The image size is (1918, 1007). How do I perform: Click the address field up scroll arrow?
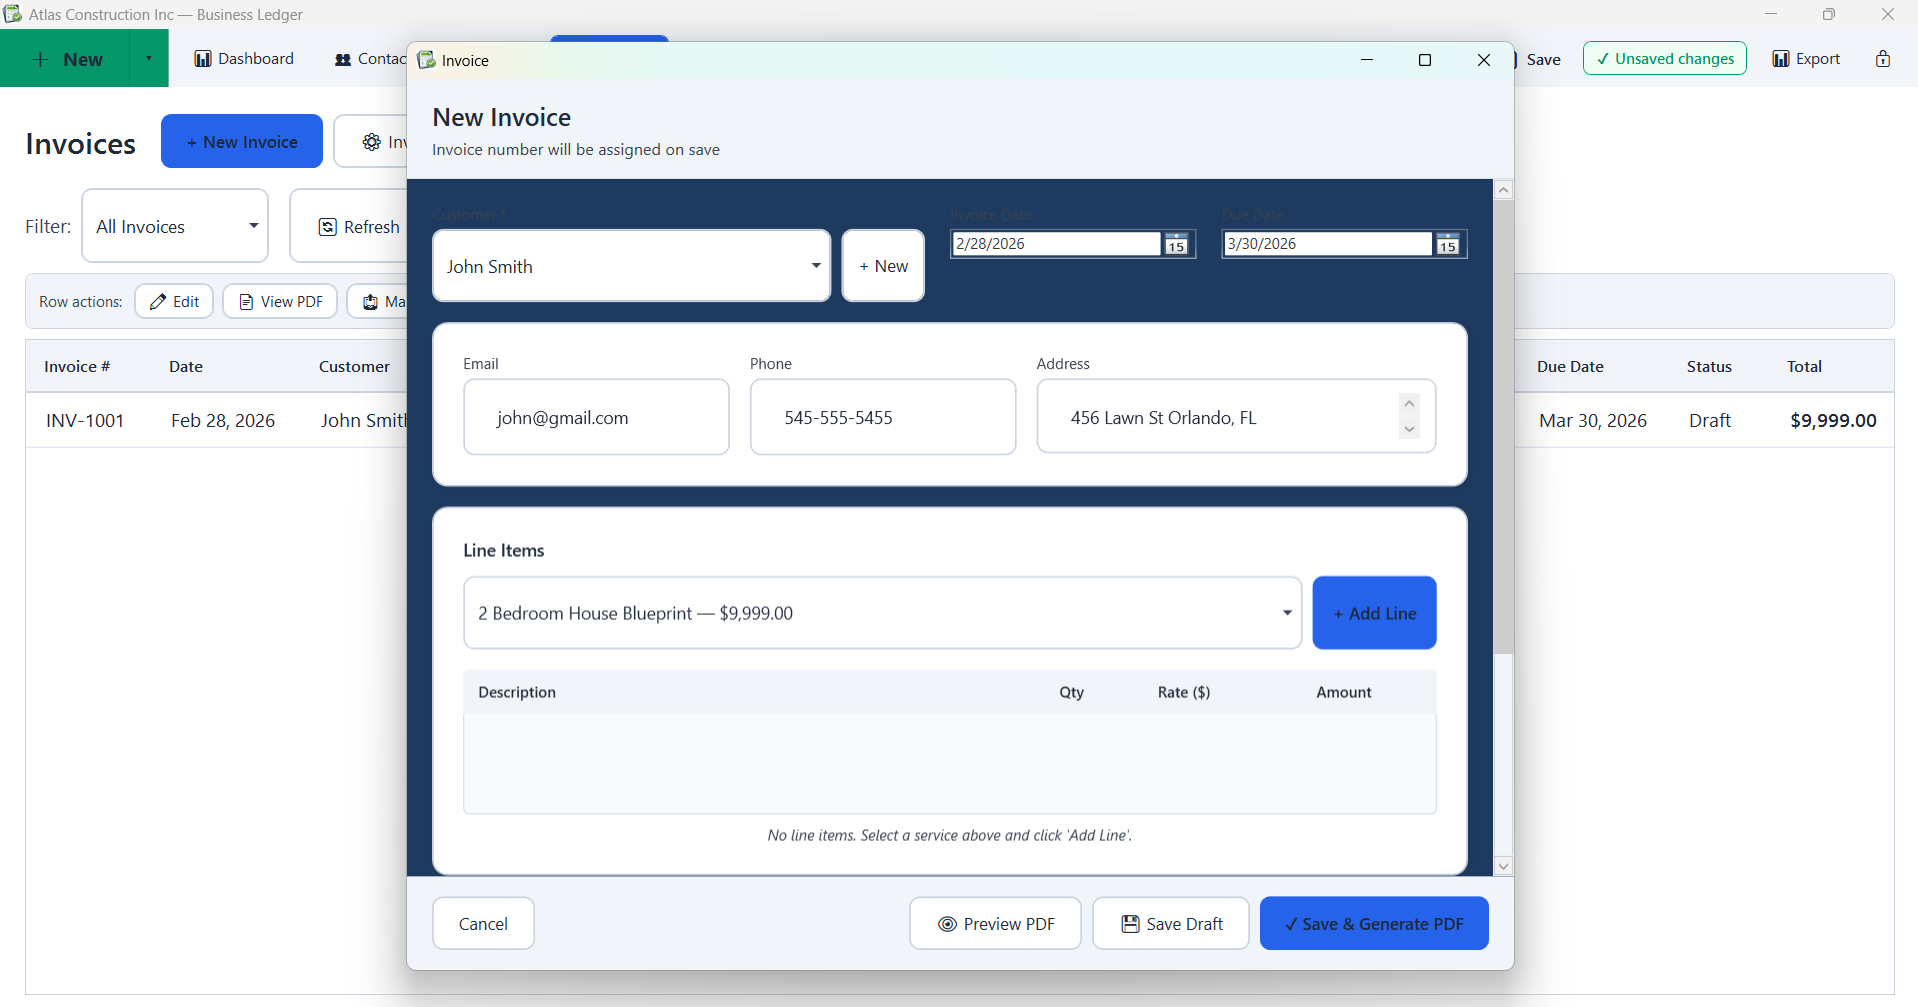1410,403
